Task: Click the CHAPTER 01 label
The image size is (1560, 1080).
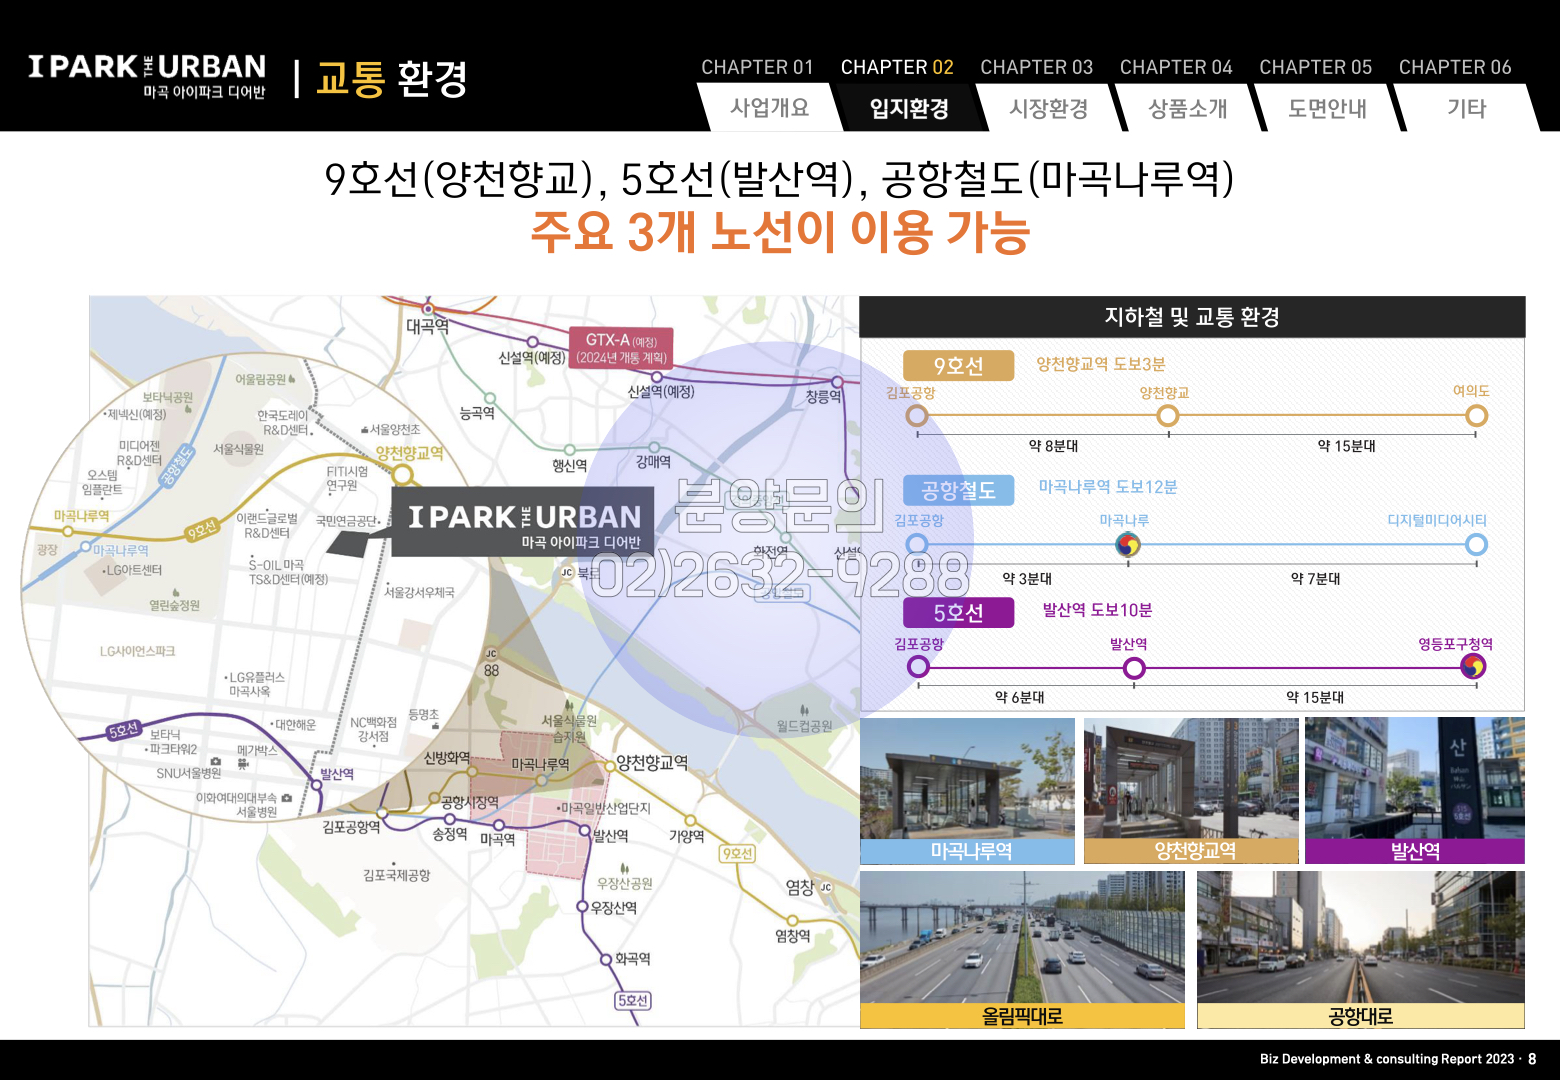Action: click(x=757, y=67)
